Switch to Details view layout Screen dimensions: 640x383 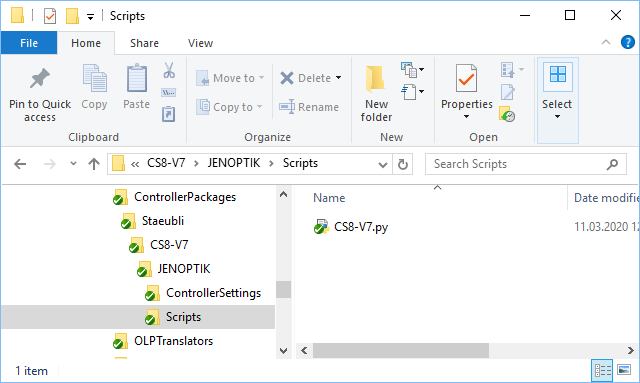click(602, 370)
